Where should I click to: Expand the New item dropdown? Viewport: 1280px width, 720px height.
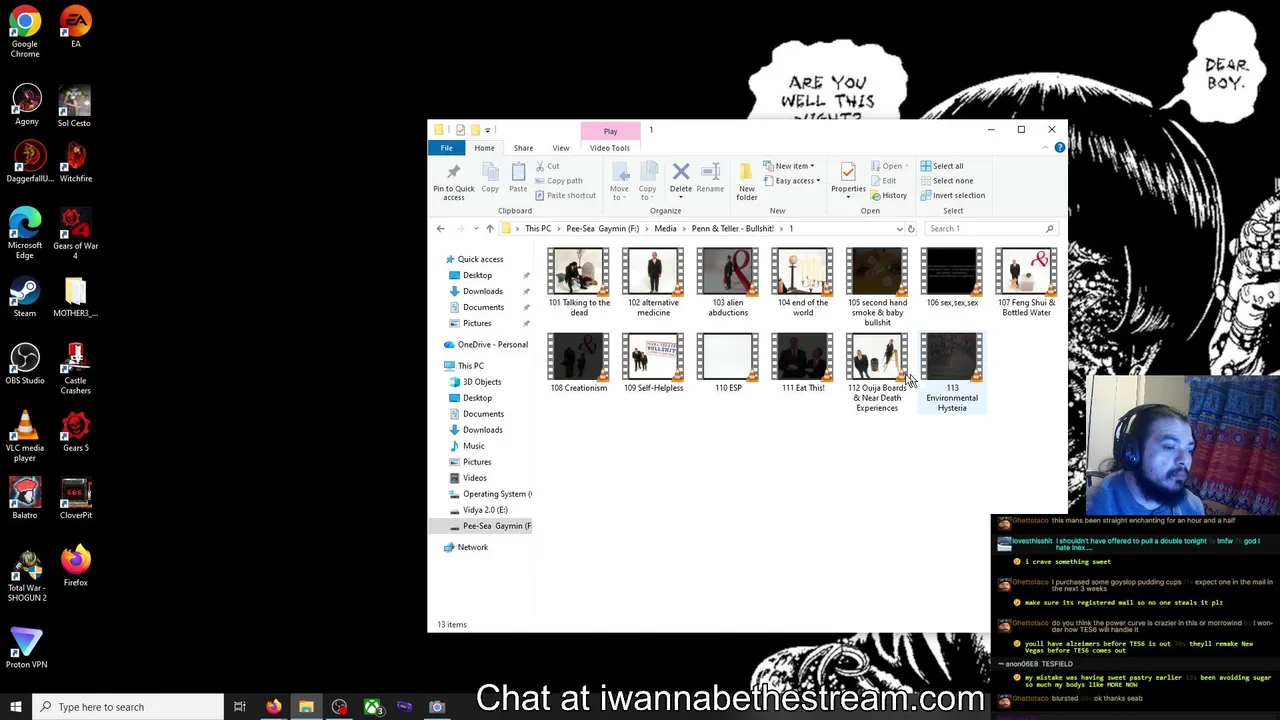pos(791,166)
